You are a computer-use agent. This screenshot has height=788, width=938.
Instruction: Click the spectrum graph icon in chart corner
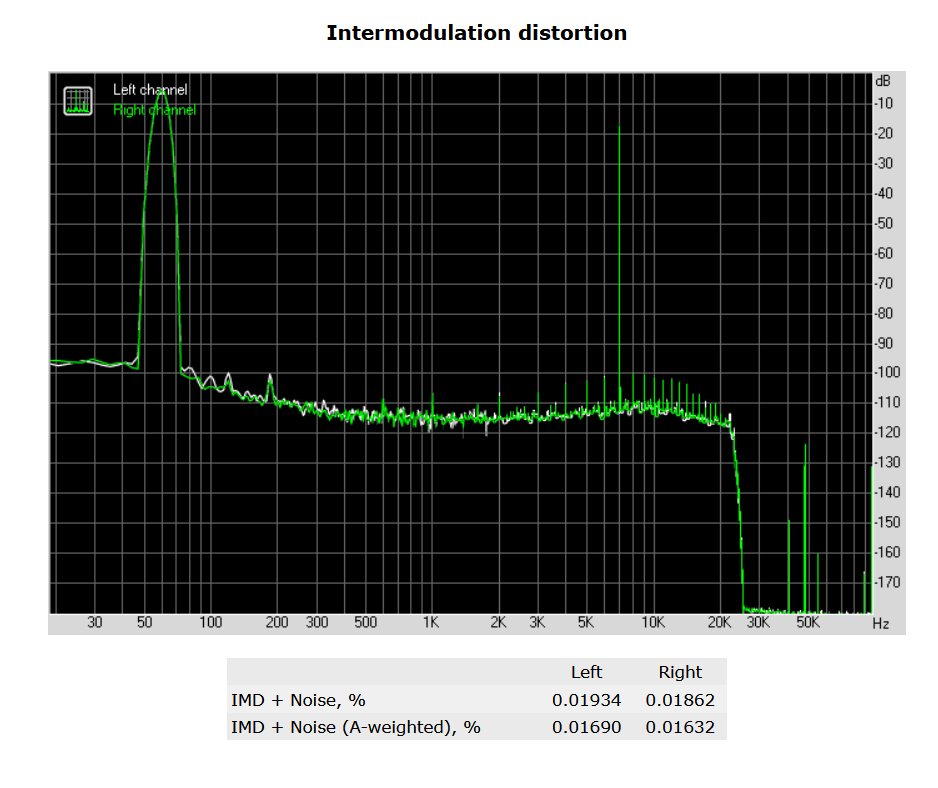point(78,101)
